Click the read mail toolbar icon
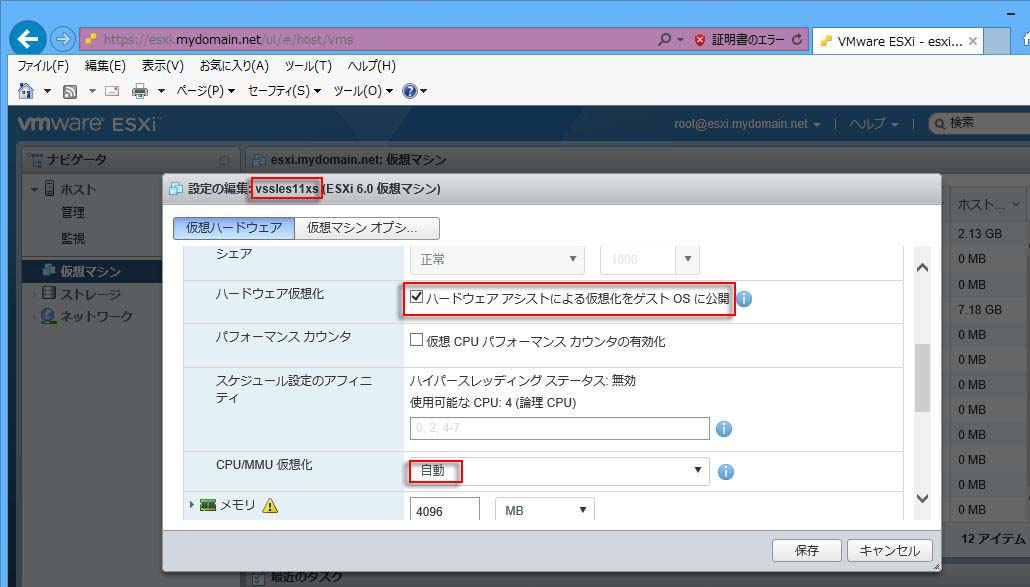 [x=112, y=91]
